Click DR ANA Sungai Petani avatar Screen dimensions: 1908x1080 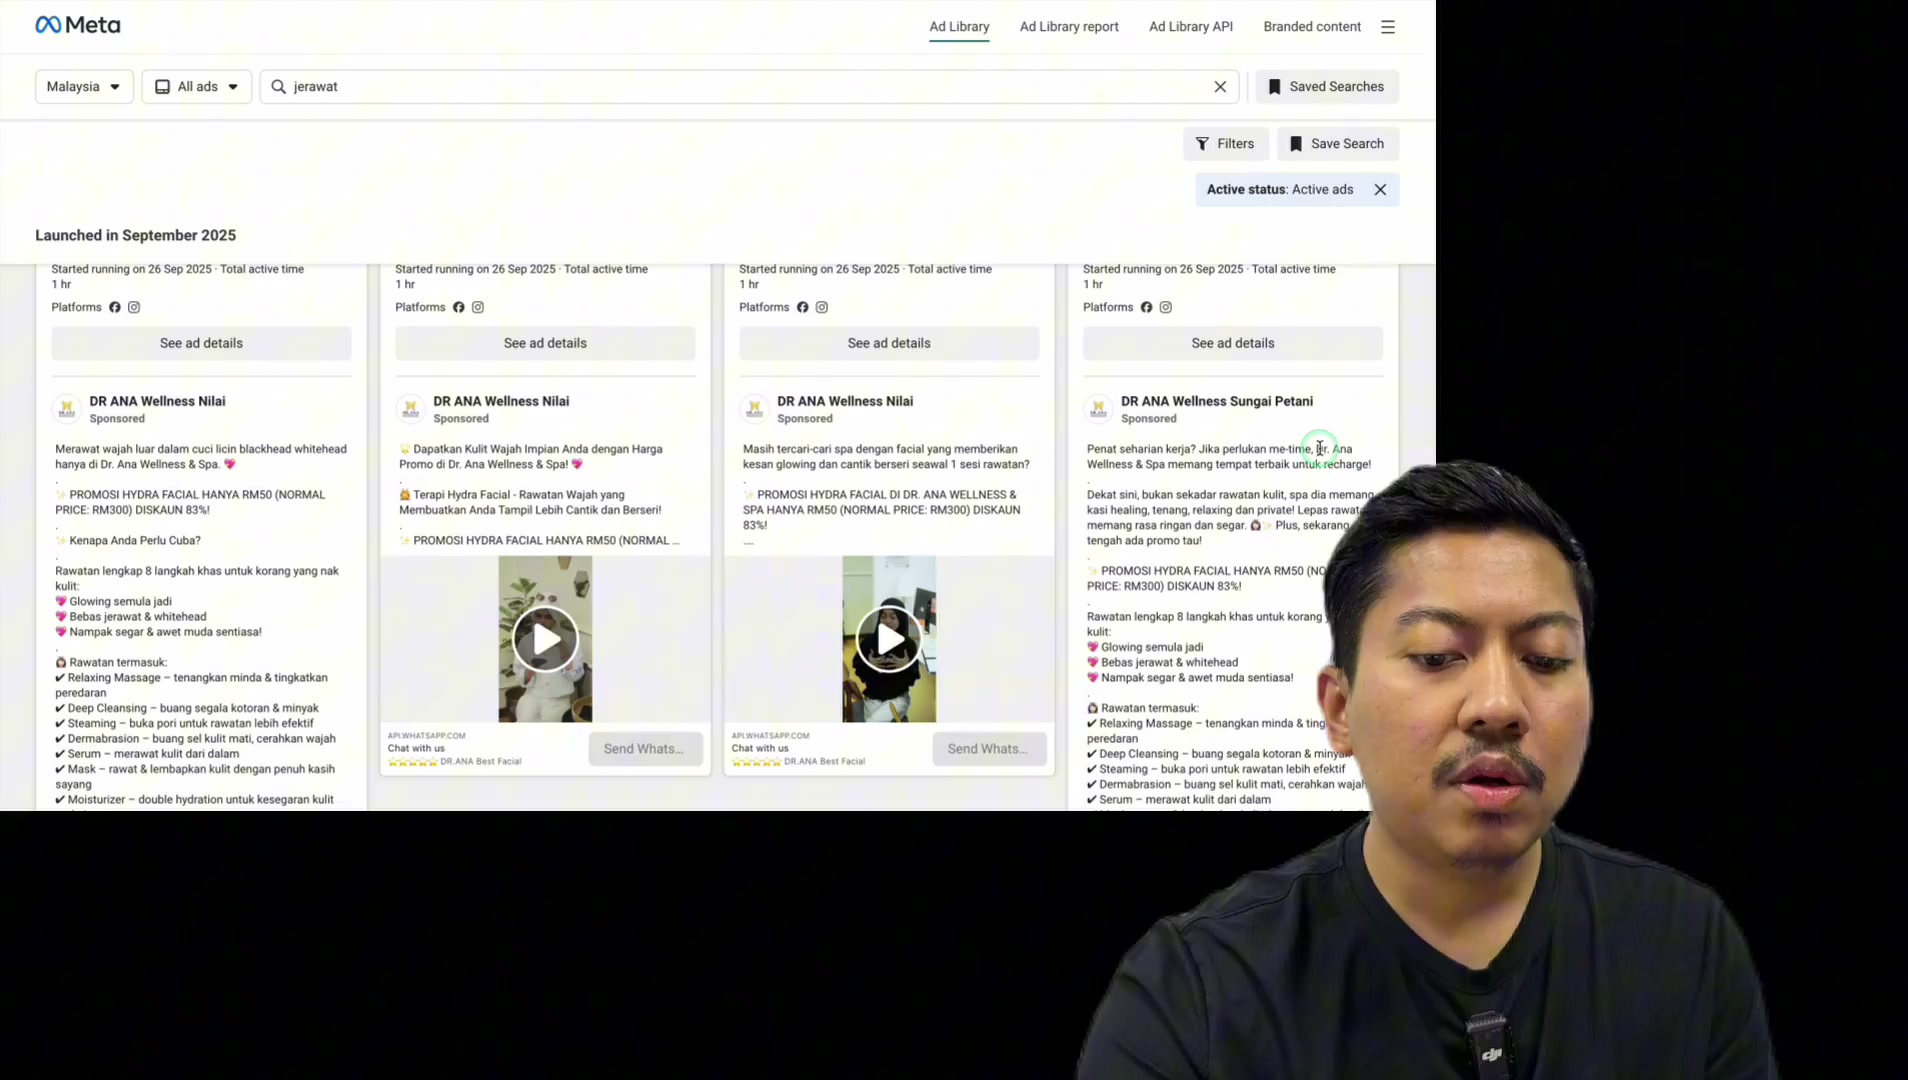pos(1099,409)
